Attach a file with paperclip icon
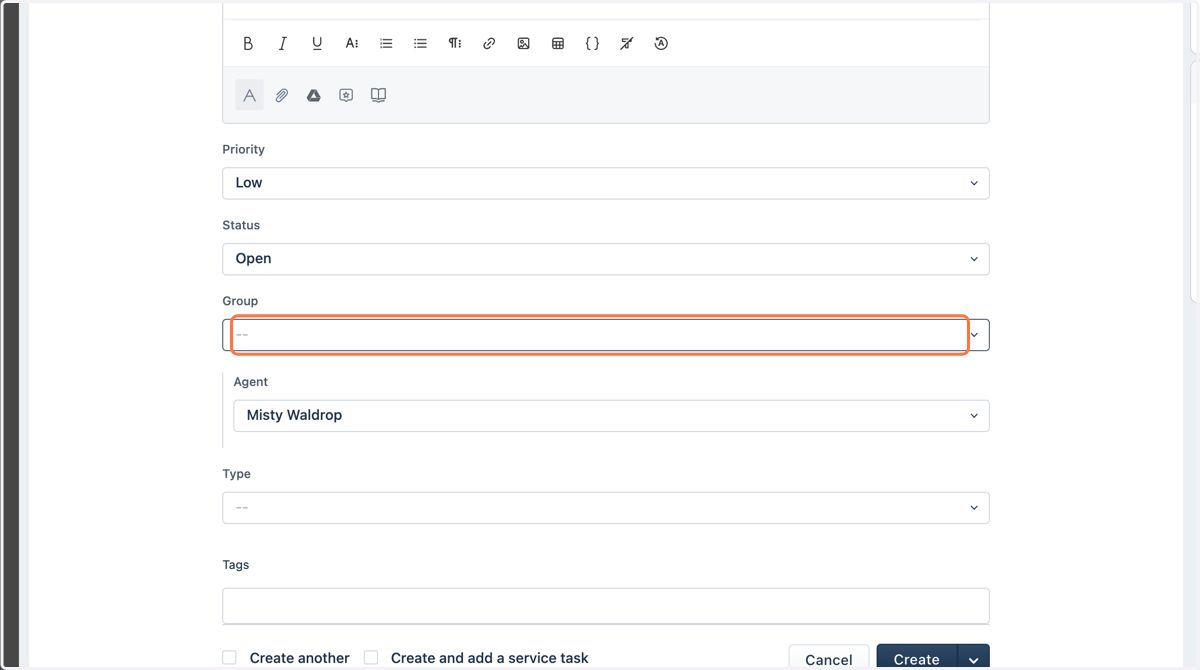 pos(282,95)
